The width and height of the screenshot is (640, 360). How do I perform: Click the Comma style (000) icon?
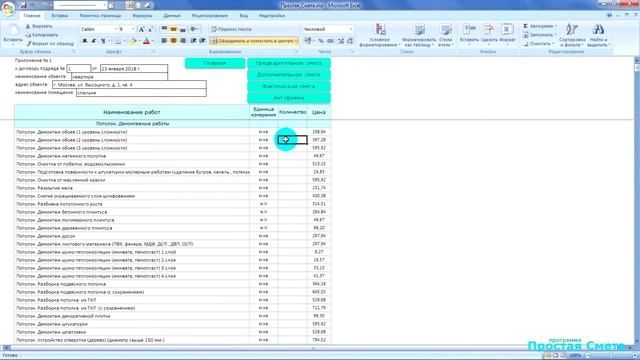click(330, 41)
